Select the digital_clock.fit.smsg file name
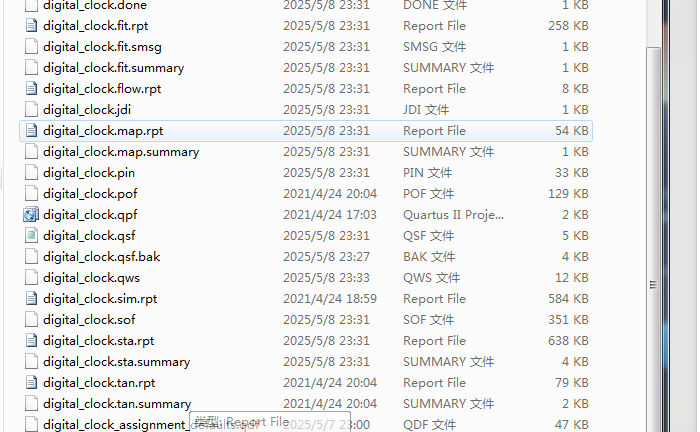Viewport: 700px width, 432px height. point(102,47)
